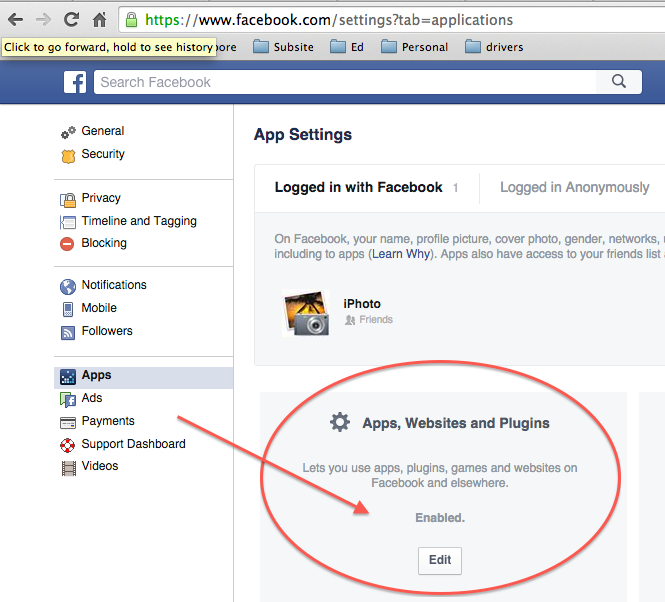Open Followers settings in sidebar

point(107,330)
